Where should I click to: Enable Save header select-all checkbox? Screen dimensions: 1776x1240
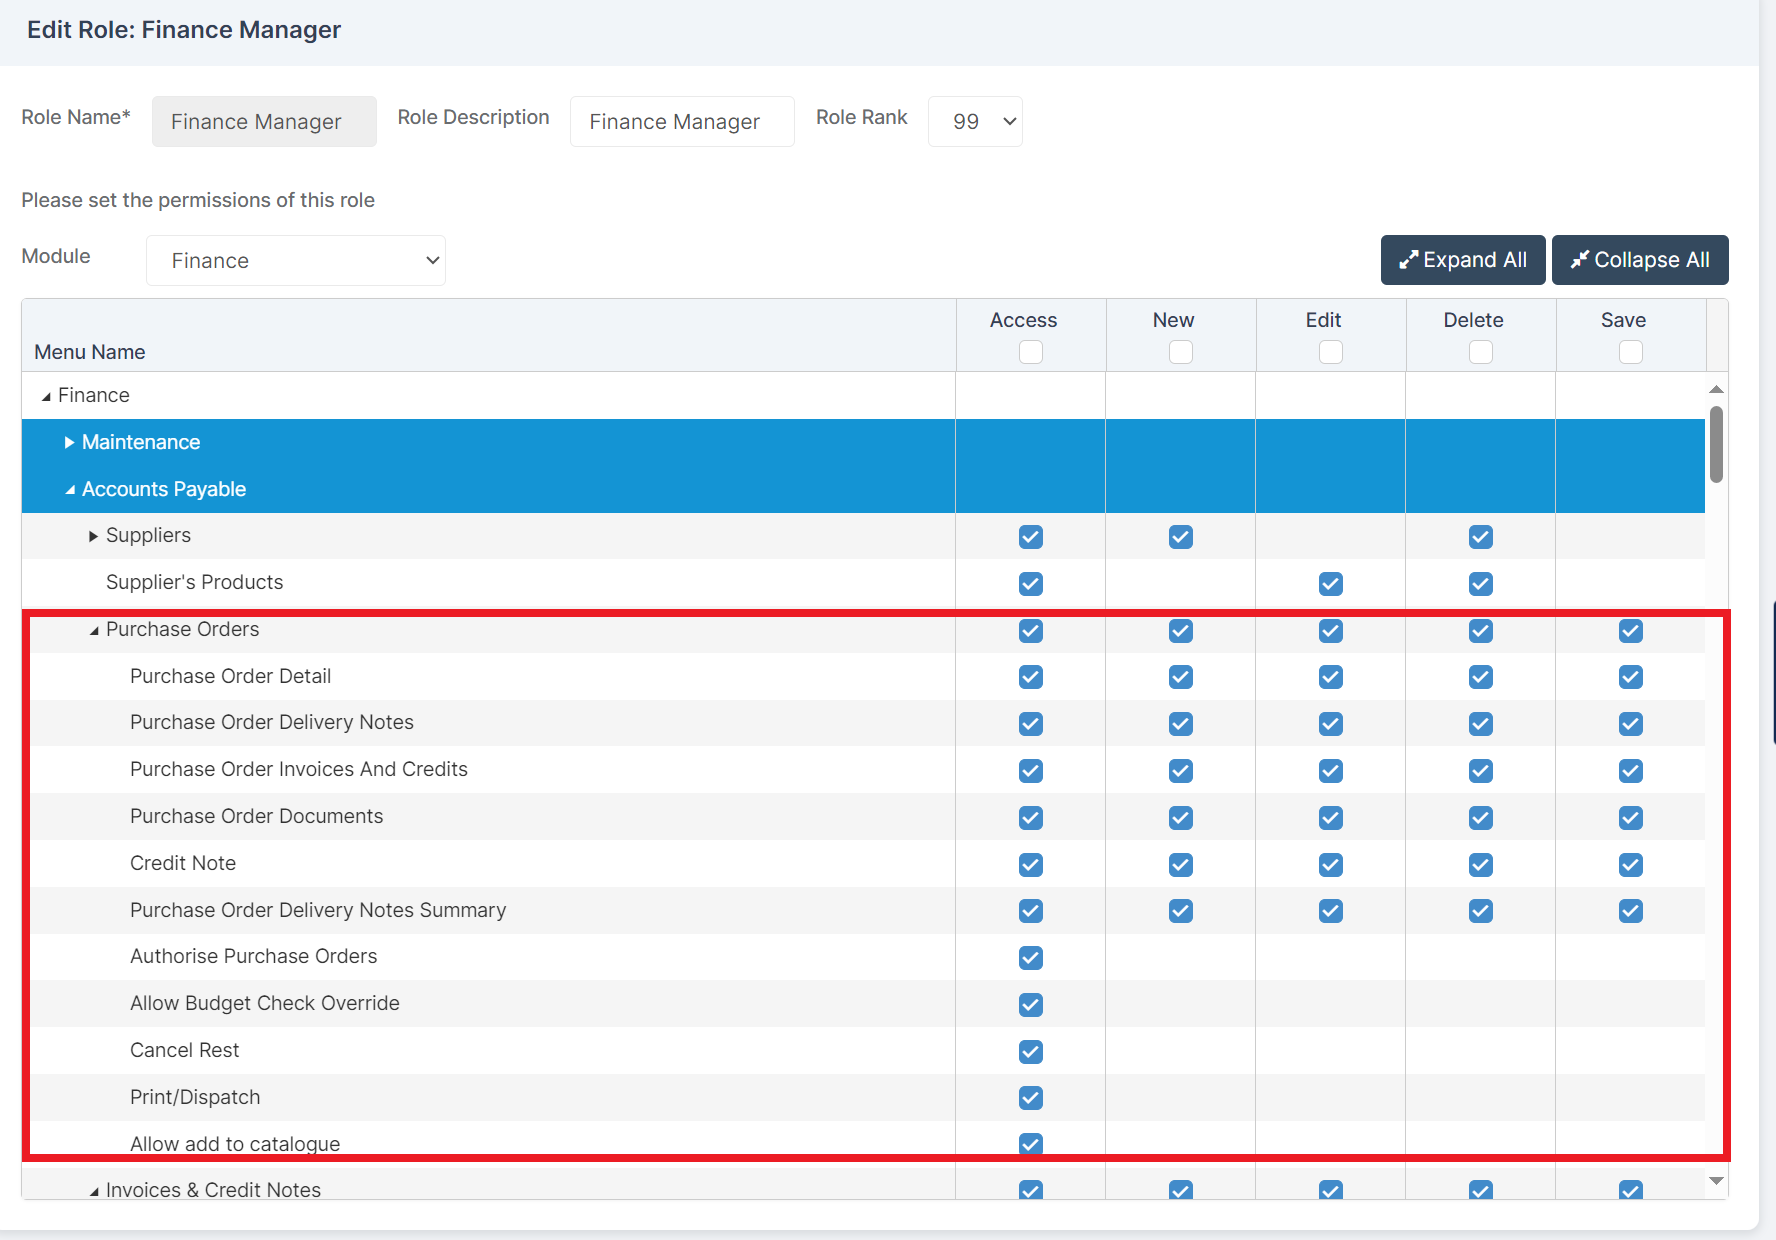click(1630, 351)
